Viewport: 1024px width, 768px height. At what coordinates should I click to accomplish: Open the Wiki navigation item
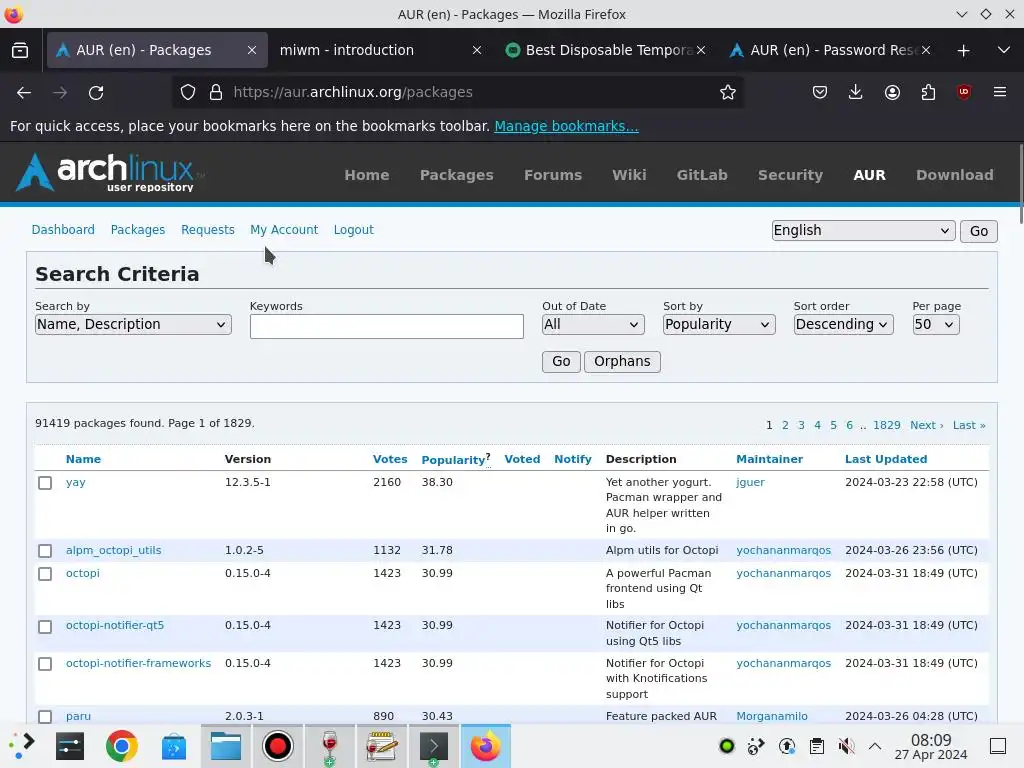tap(629, 175)
